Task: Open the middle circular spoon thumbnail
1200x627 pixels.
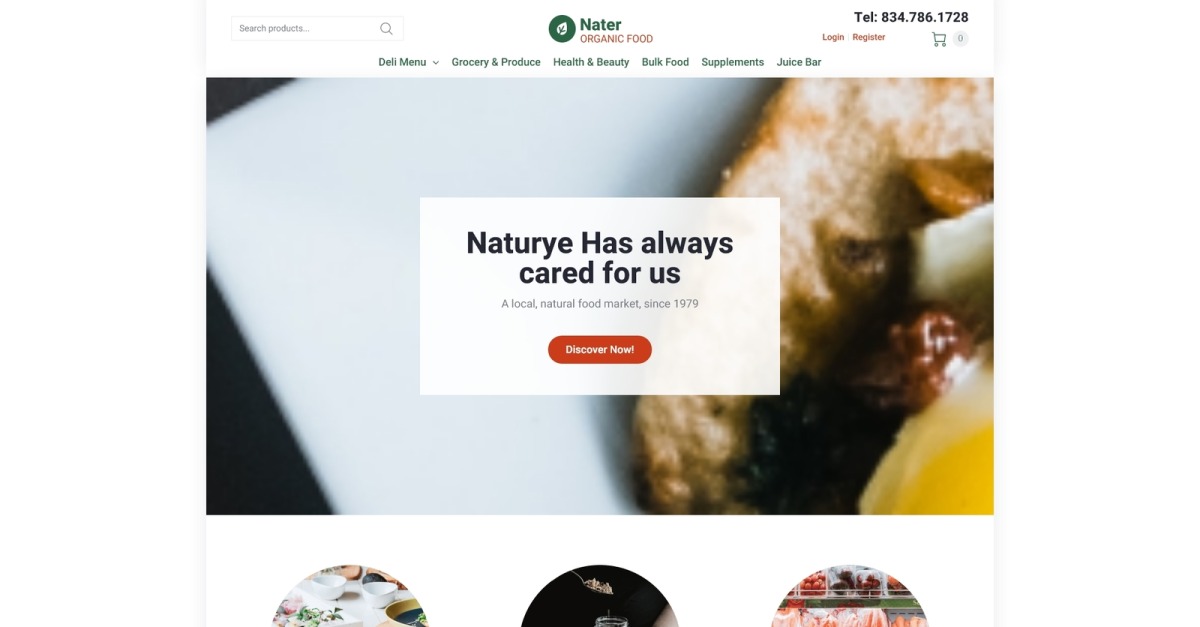Action: [600, 596]
